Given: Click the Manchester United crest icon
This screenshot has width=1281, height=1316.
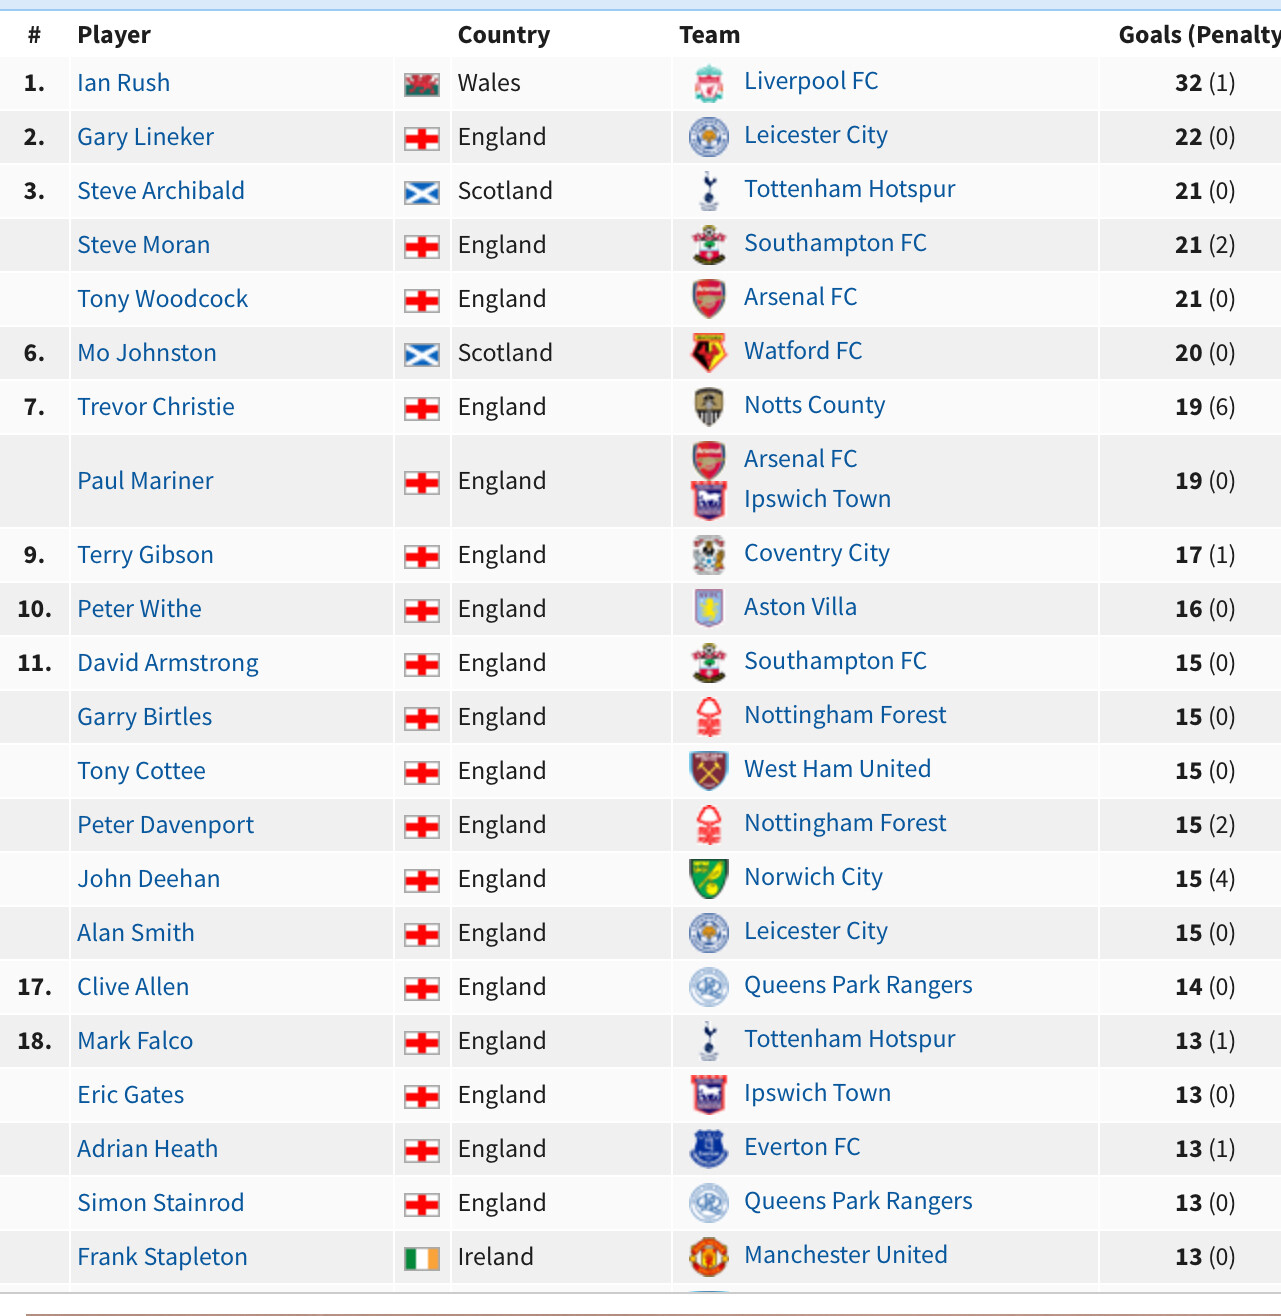Looking at the screenshot, I should point(709,1257).
